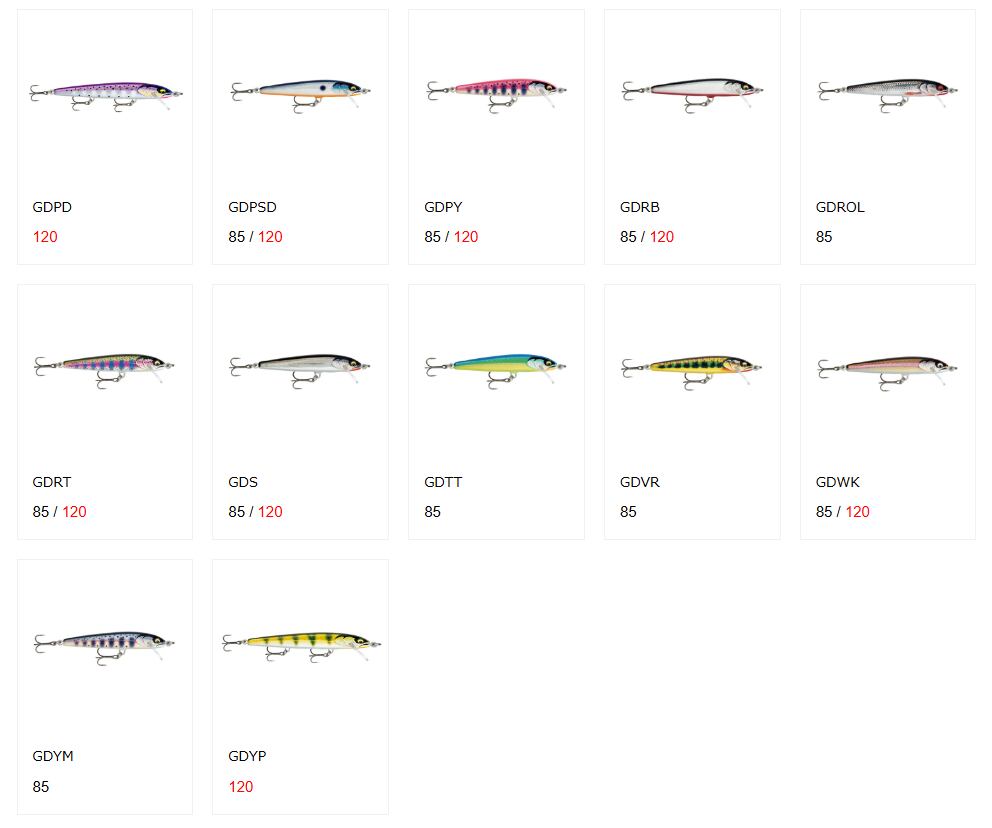992x828 pixels.
Task: Click the GDRB lure image
Action: 692,91
